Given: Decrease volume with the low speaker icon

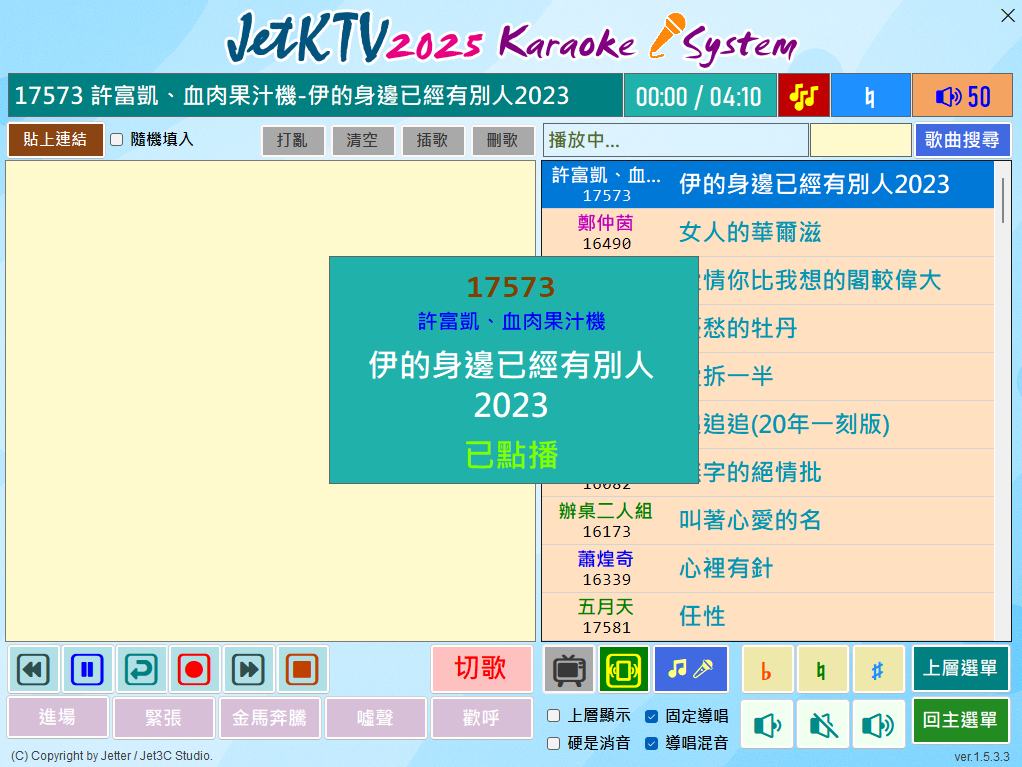Looking at the screenshot, I should pos(767,725).
